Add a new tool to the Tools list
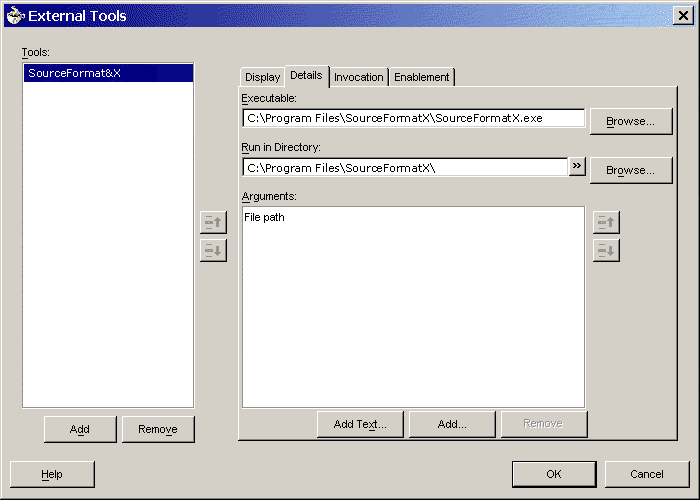Screen dimensions: 700x500 point(80,429)
